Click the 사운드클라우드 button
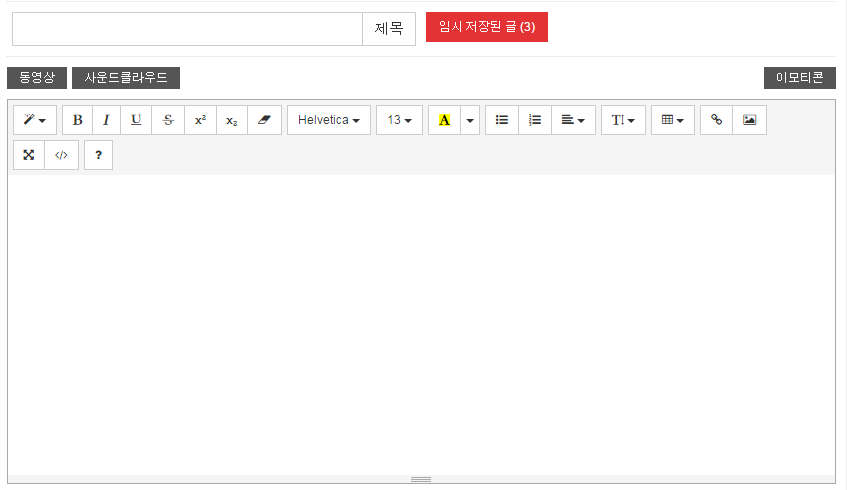The height and width of the screenshot is (490, 847). tap(126, 78)
